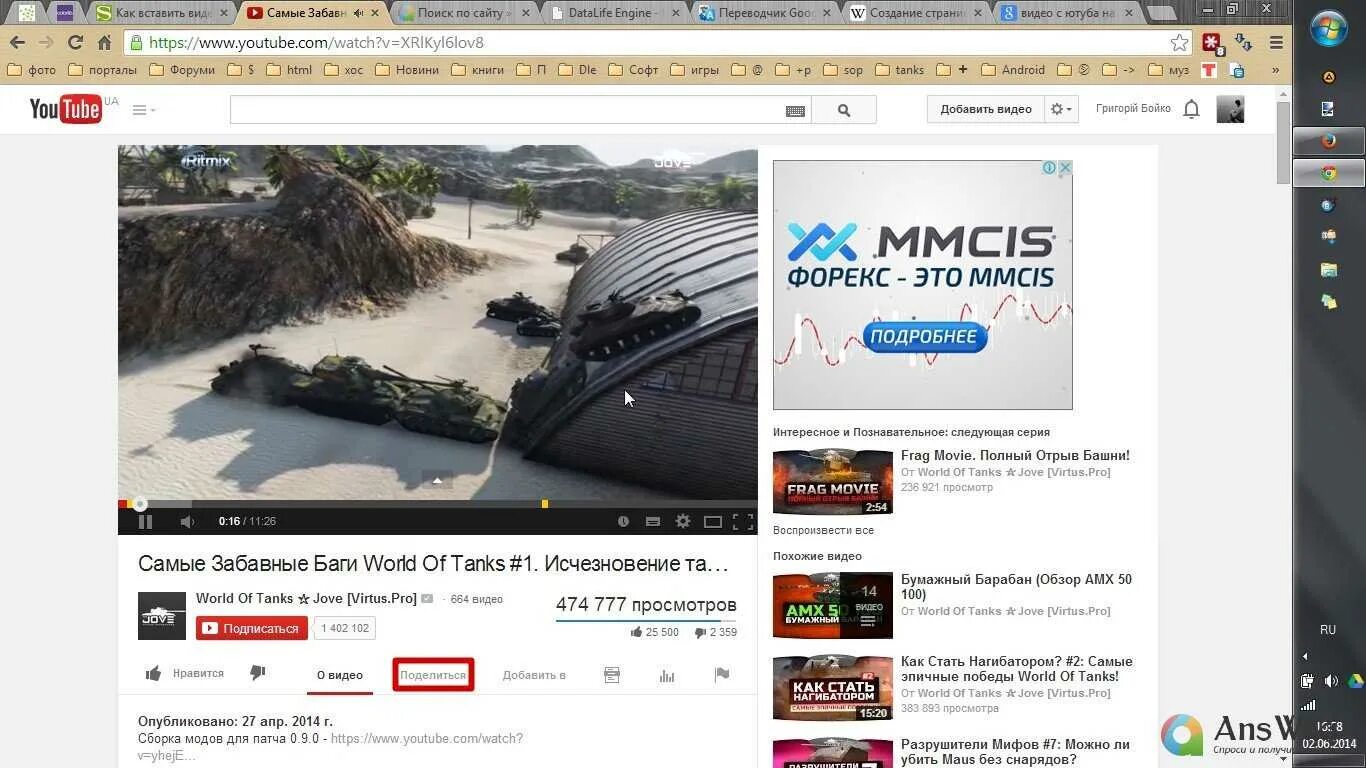
Task: Expand the player controls arrow
Action: (437, 481)
